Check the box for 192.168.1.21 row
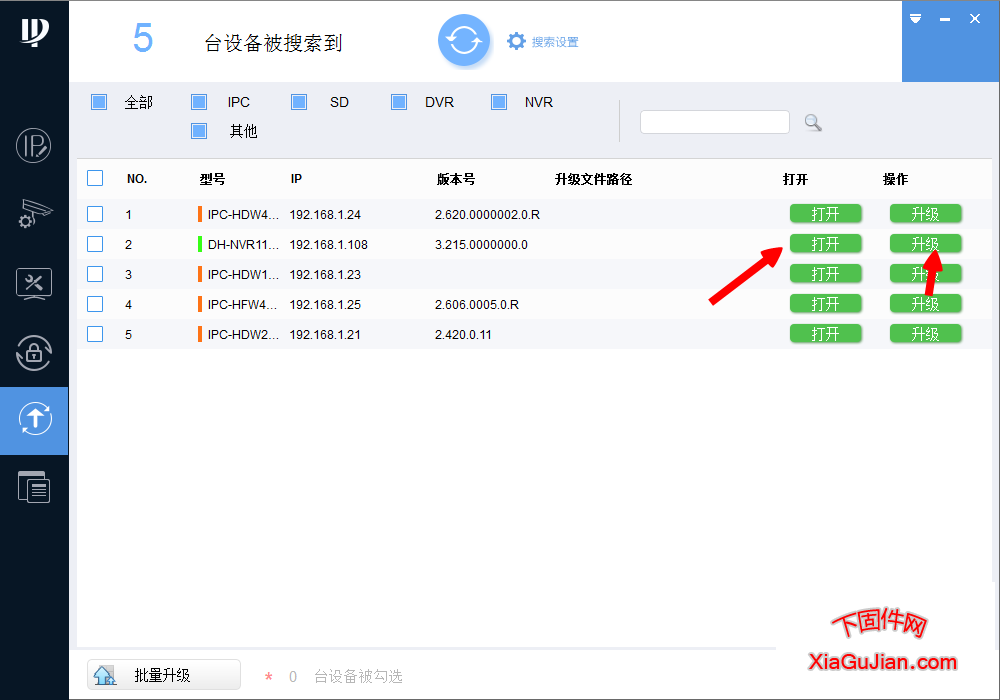The height and width of the screenshot is (700, 1000). [x=95, y=333]
